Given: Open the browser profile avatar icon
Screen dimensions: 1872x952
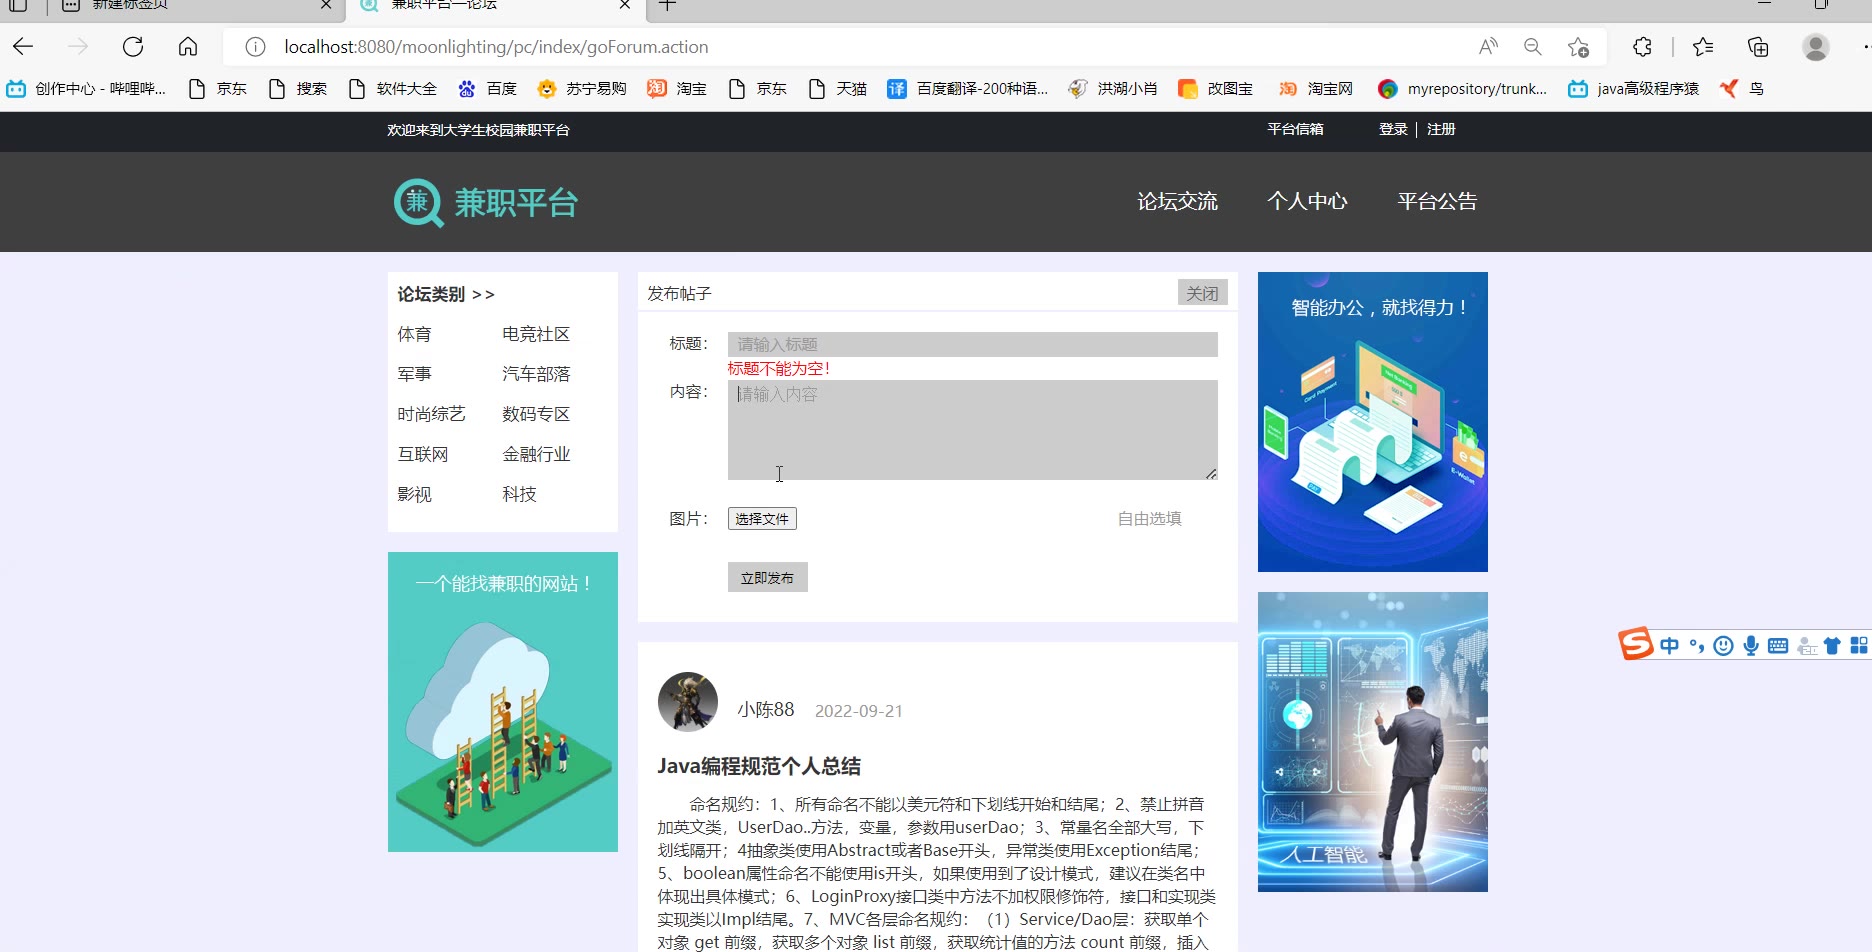Looking at the screenshot, I should 1815,47.
